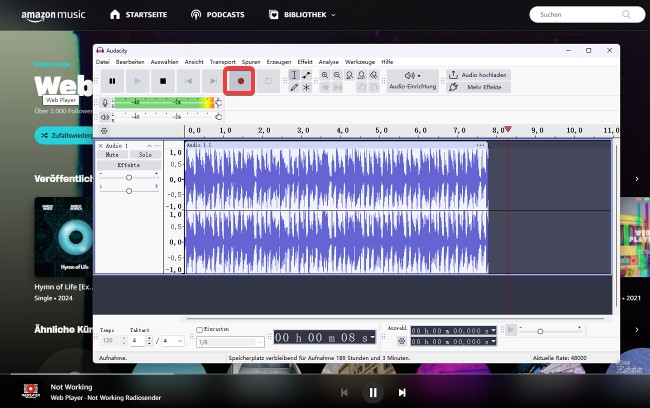
Task: Open the time position format dropdown
Action: (x=372, y=338)
